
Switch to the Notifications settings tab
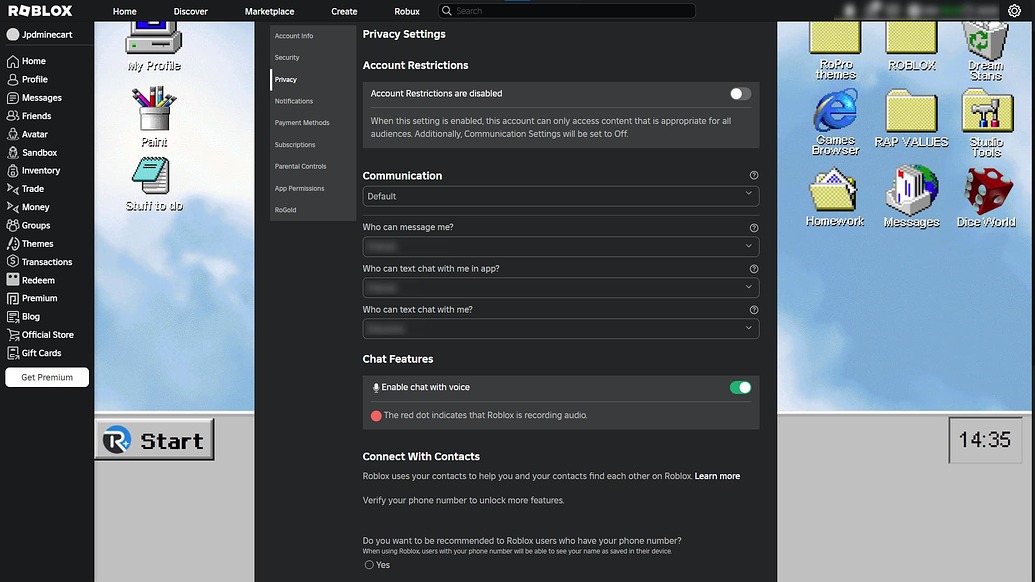(293, 101)
